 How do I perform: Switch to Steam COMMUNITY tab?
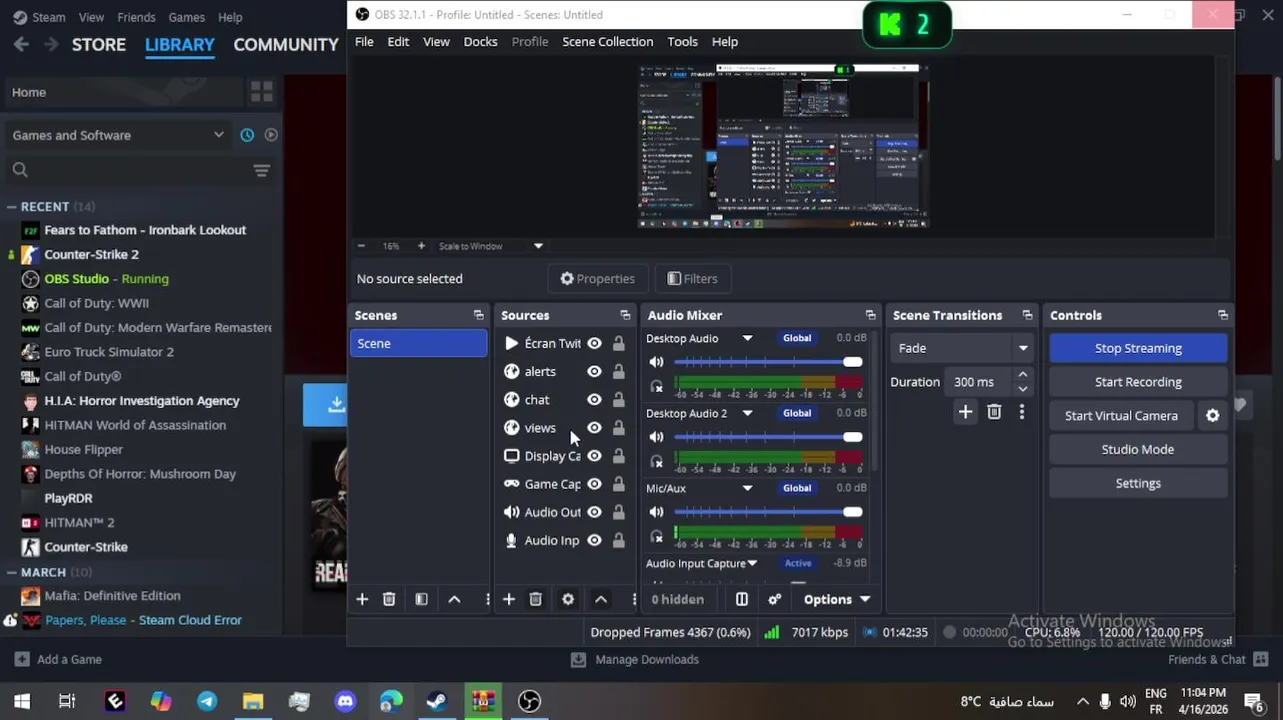coord(286,44)
